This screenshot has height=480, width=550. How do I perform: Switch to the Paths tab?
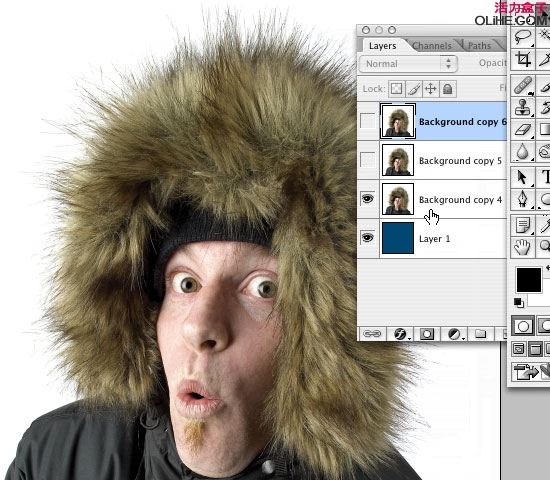[x=479, y=46]
